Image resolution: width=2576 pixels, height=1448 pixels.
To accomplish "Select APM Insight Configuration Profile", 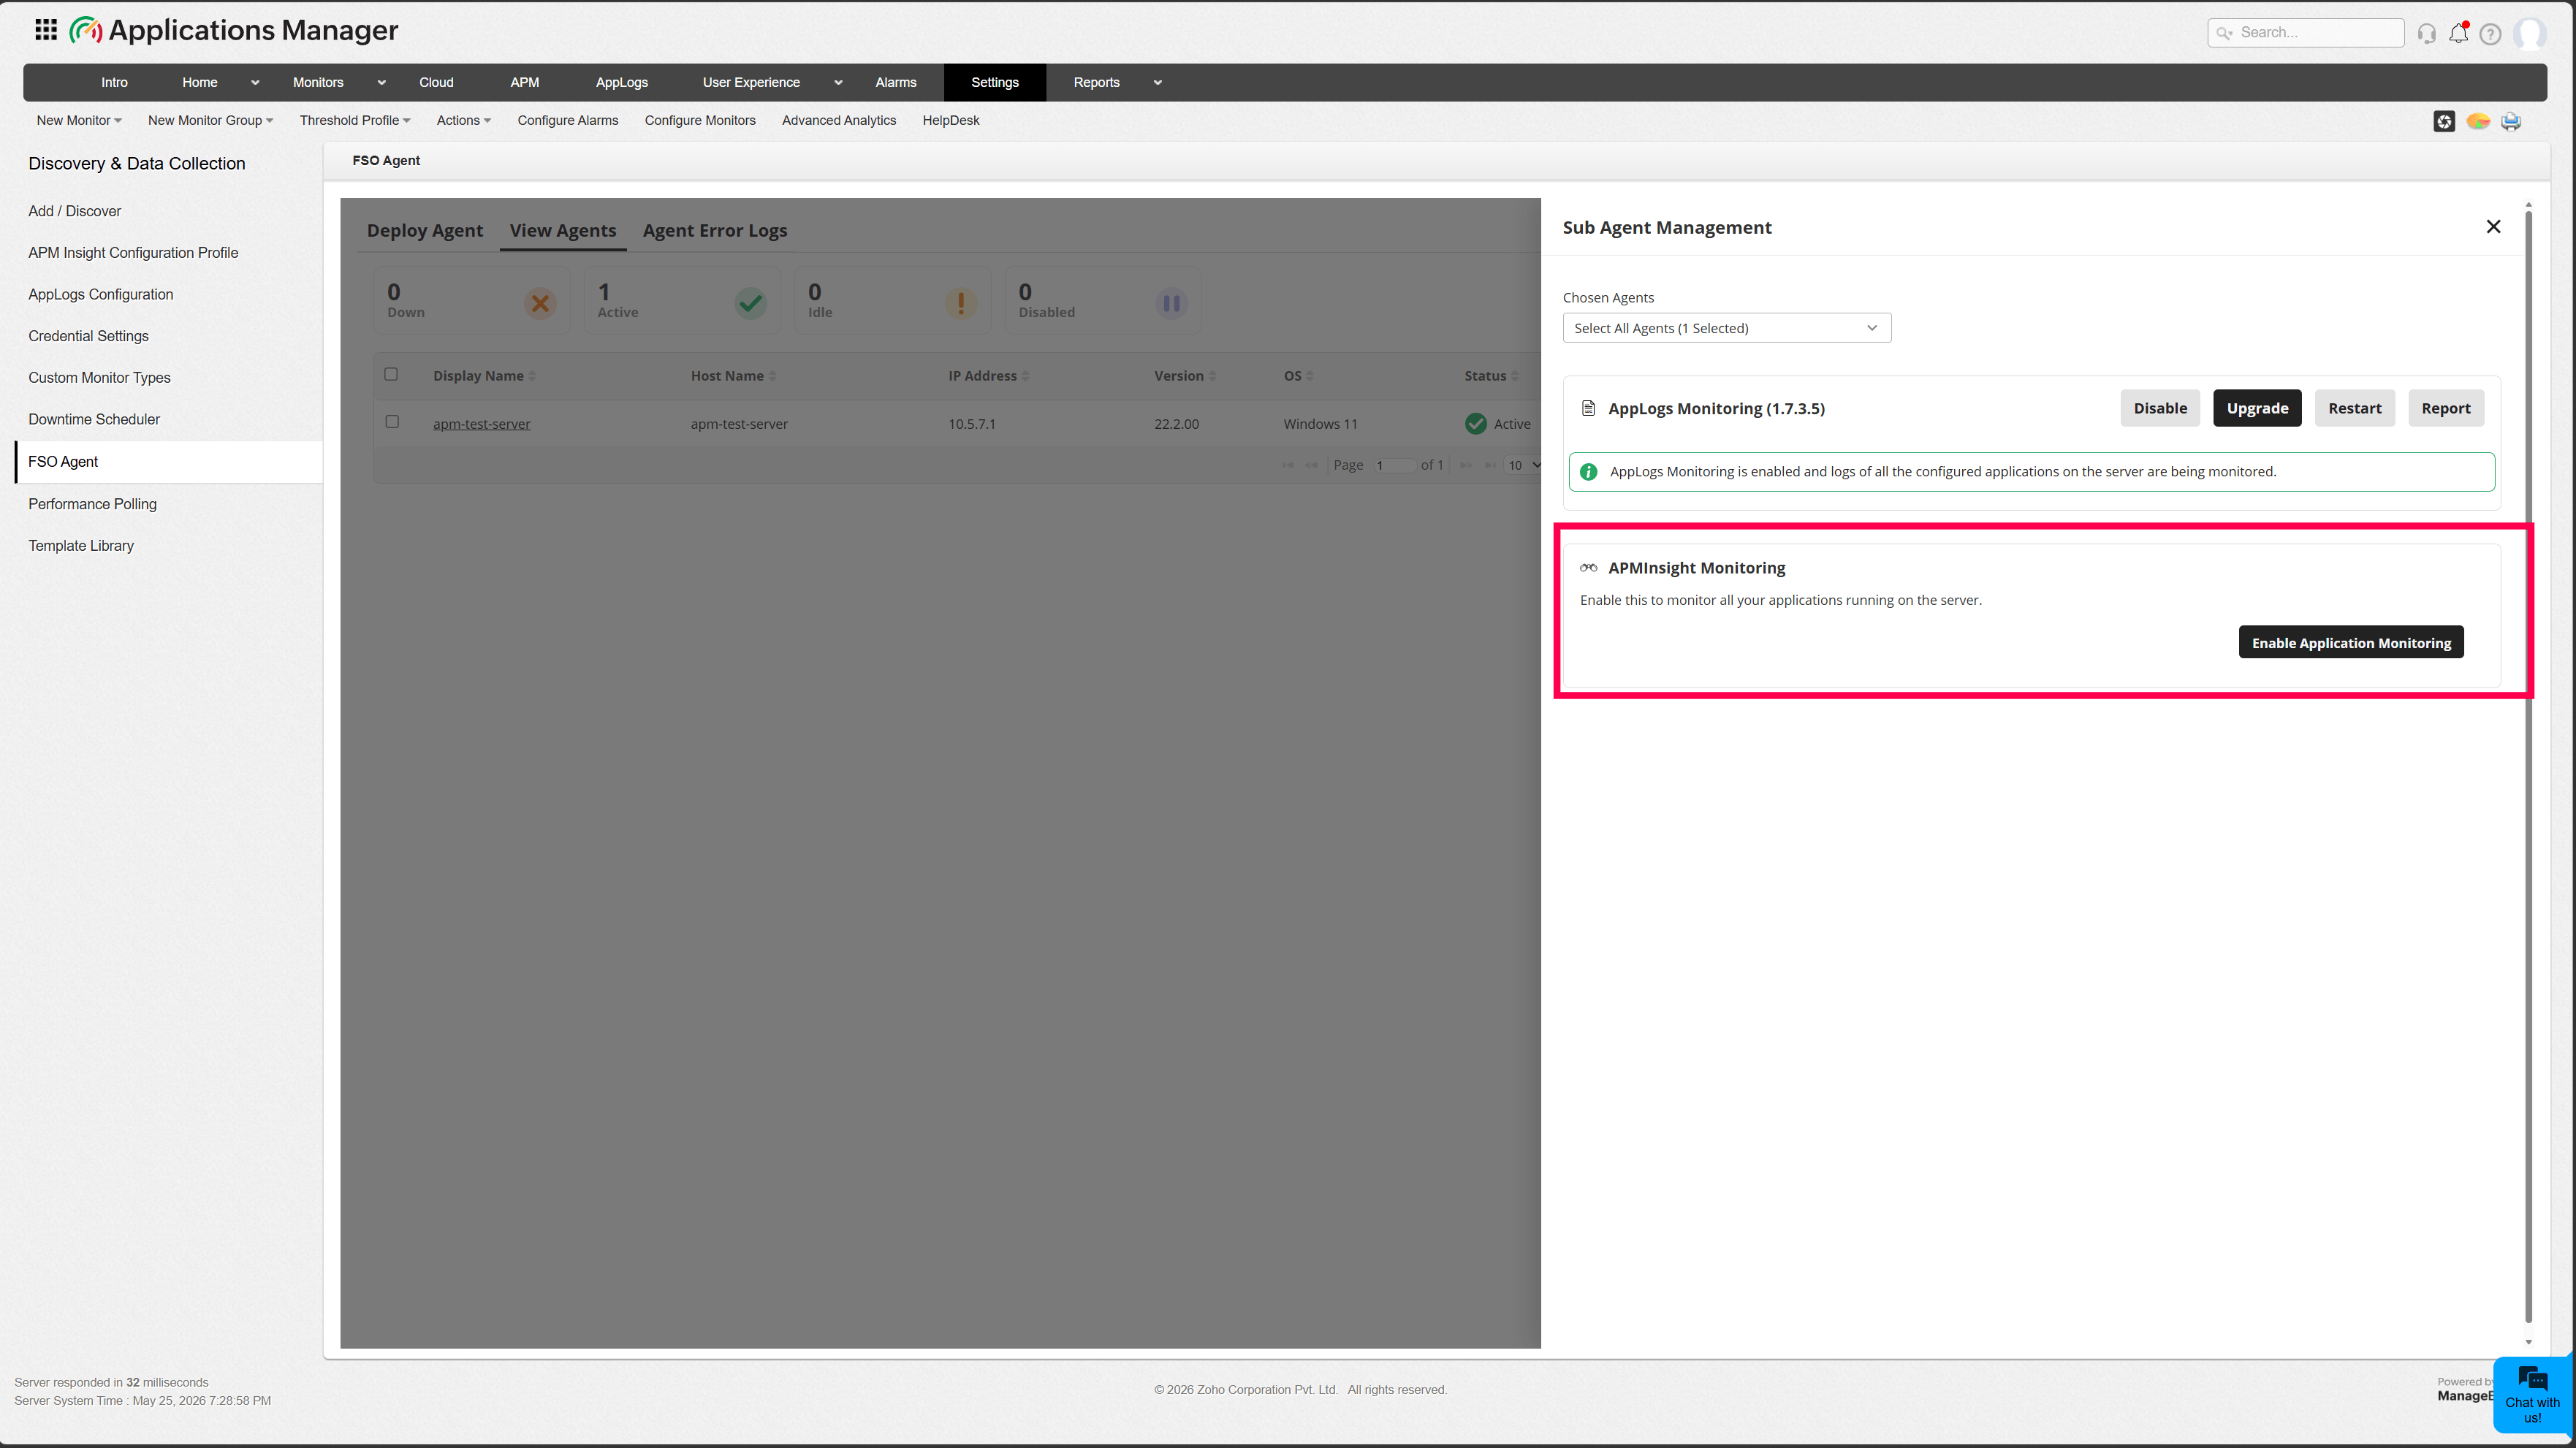I will click(133, 253).
